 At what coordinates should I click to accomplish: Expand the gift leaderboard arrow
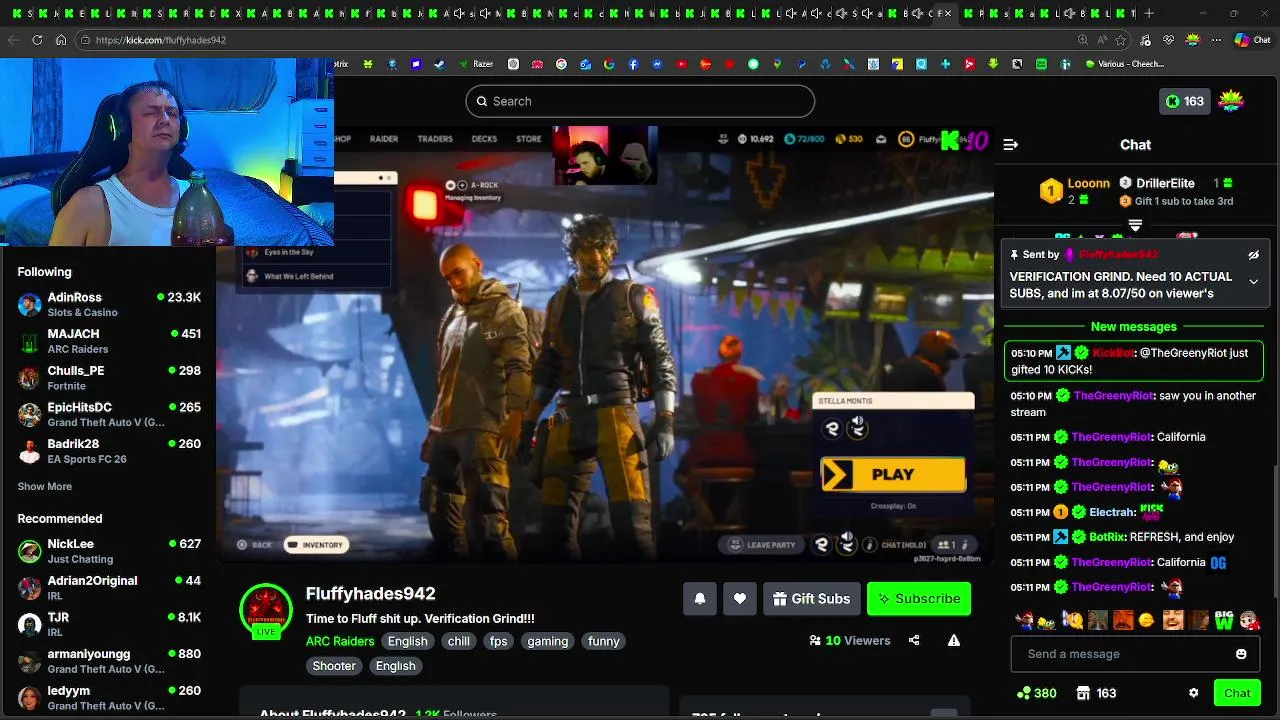pyautogui.click(x=1135, y=226)
